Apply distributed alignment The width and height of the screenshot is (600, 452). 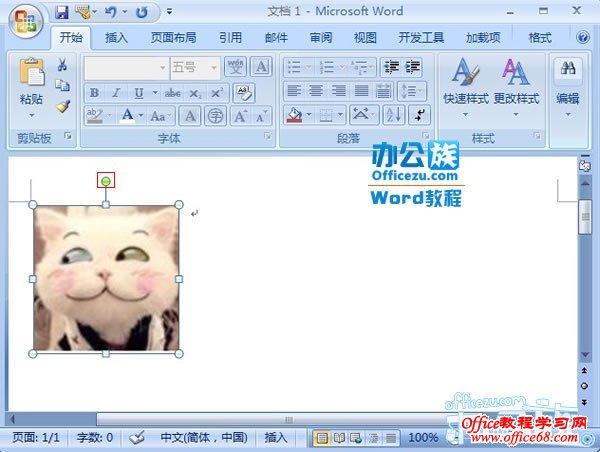383,91
